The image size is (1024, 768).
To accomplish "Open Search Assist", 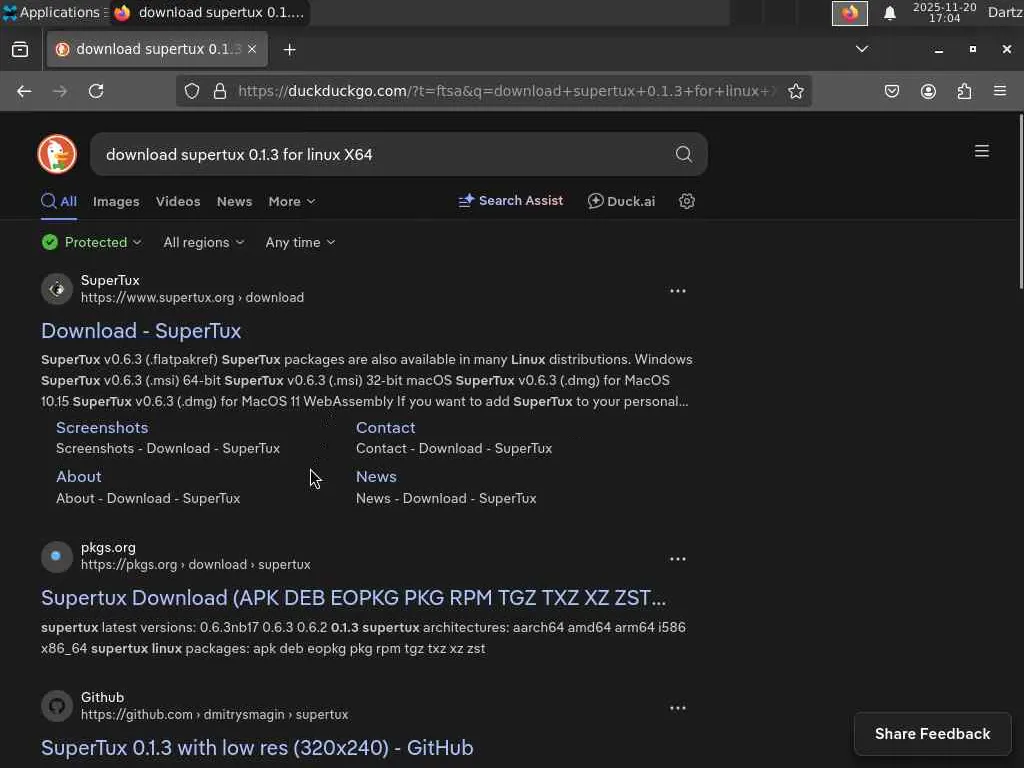I will click(511, 200).
